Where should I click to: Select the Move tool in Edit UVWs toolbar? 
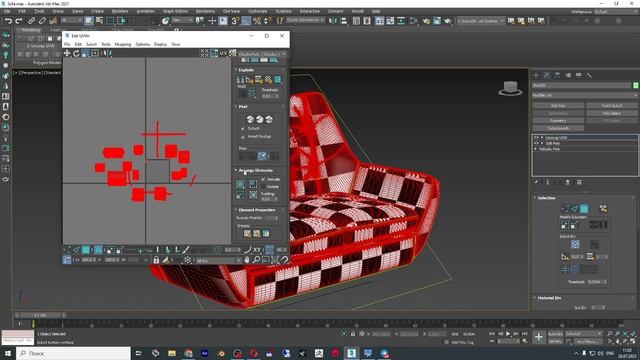coord(67,53)
